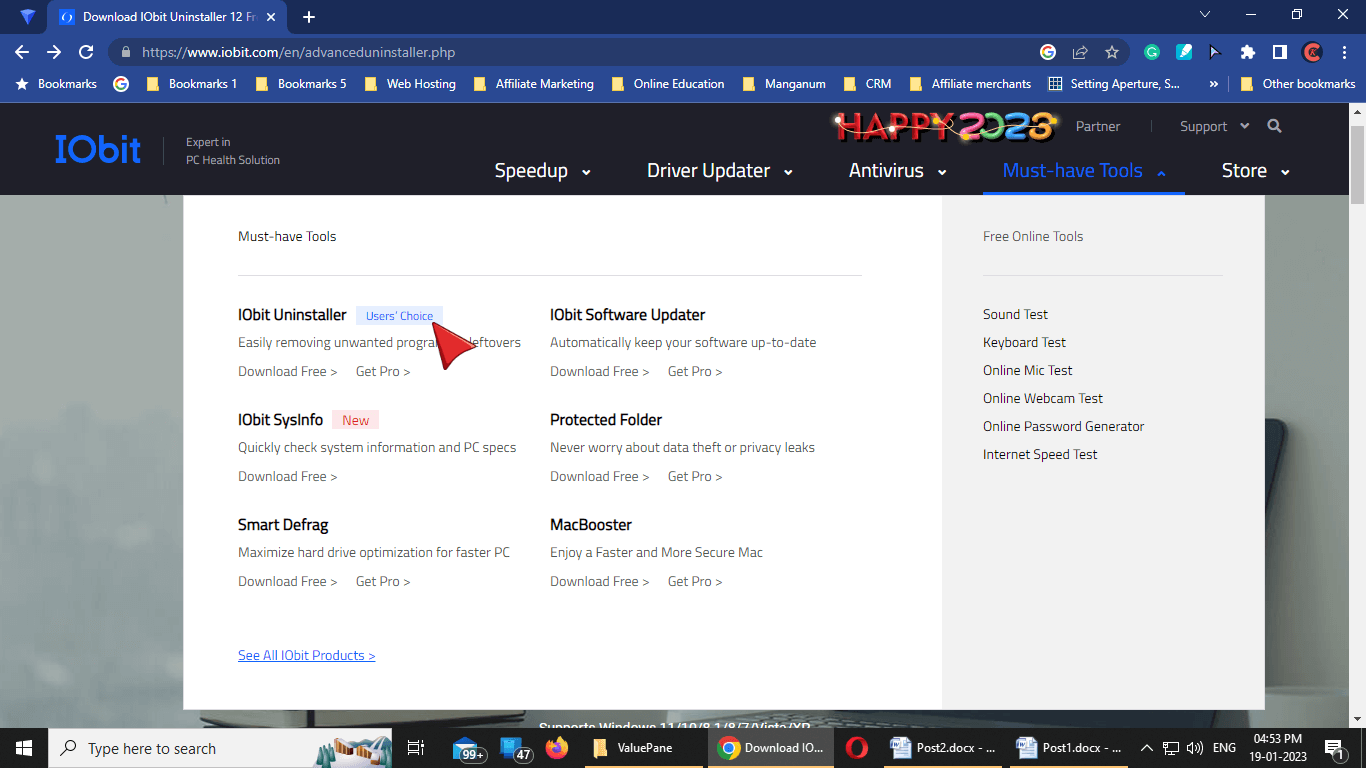
Task: Open Windows Start menu
Action: tap(24, 748)
